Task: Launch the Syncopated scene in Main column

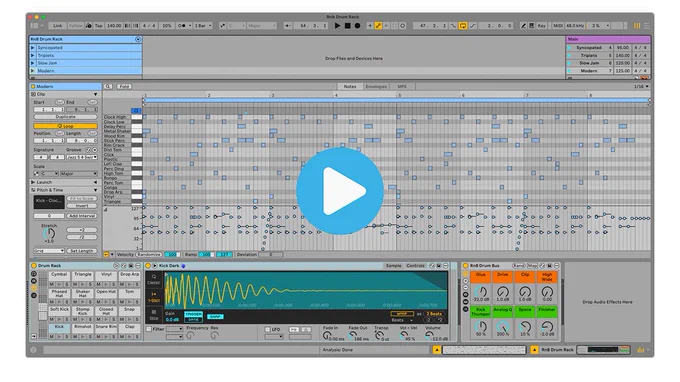Action: click(x=569, y=48)
